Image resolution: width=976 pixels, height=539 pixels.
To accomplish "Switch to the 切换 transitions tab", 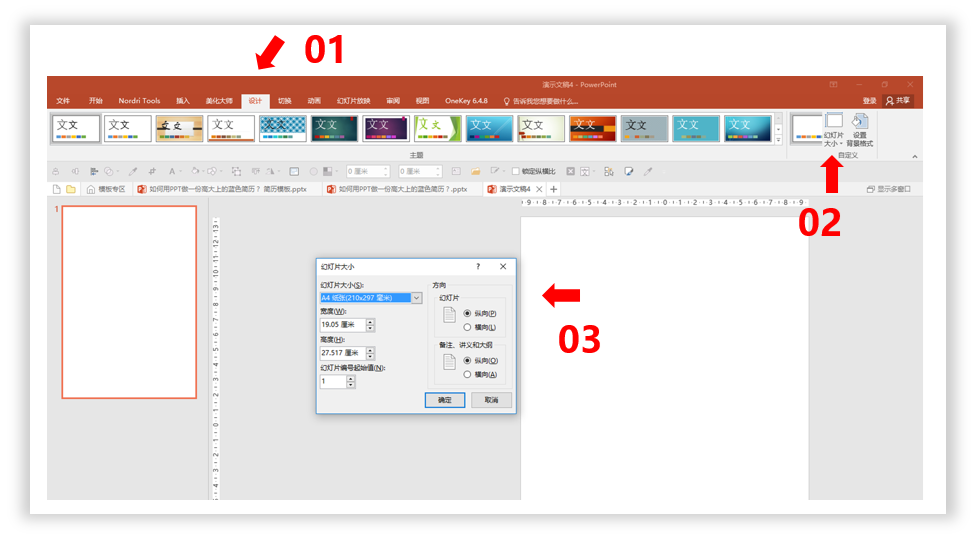I will [284, 101].
